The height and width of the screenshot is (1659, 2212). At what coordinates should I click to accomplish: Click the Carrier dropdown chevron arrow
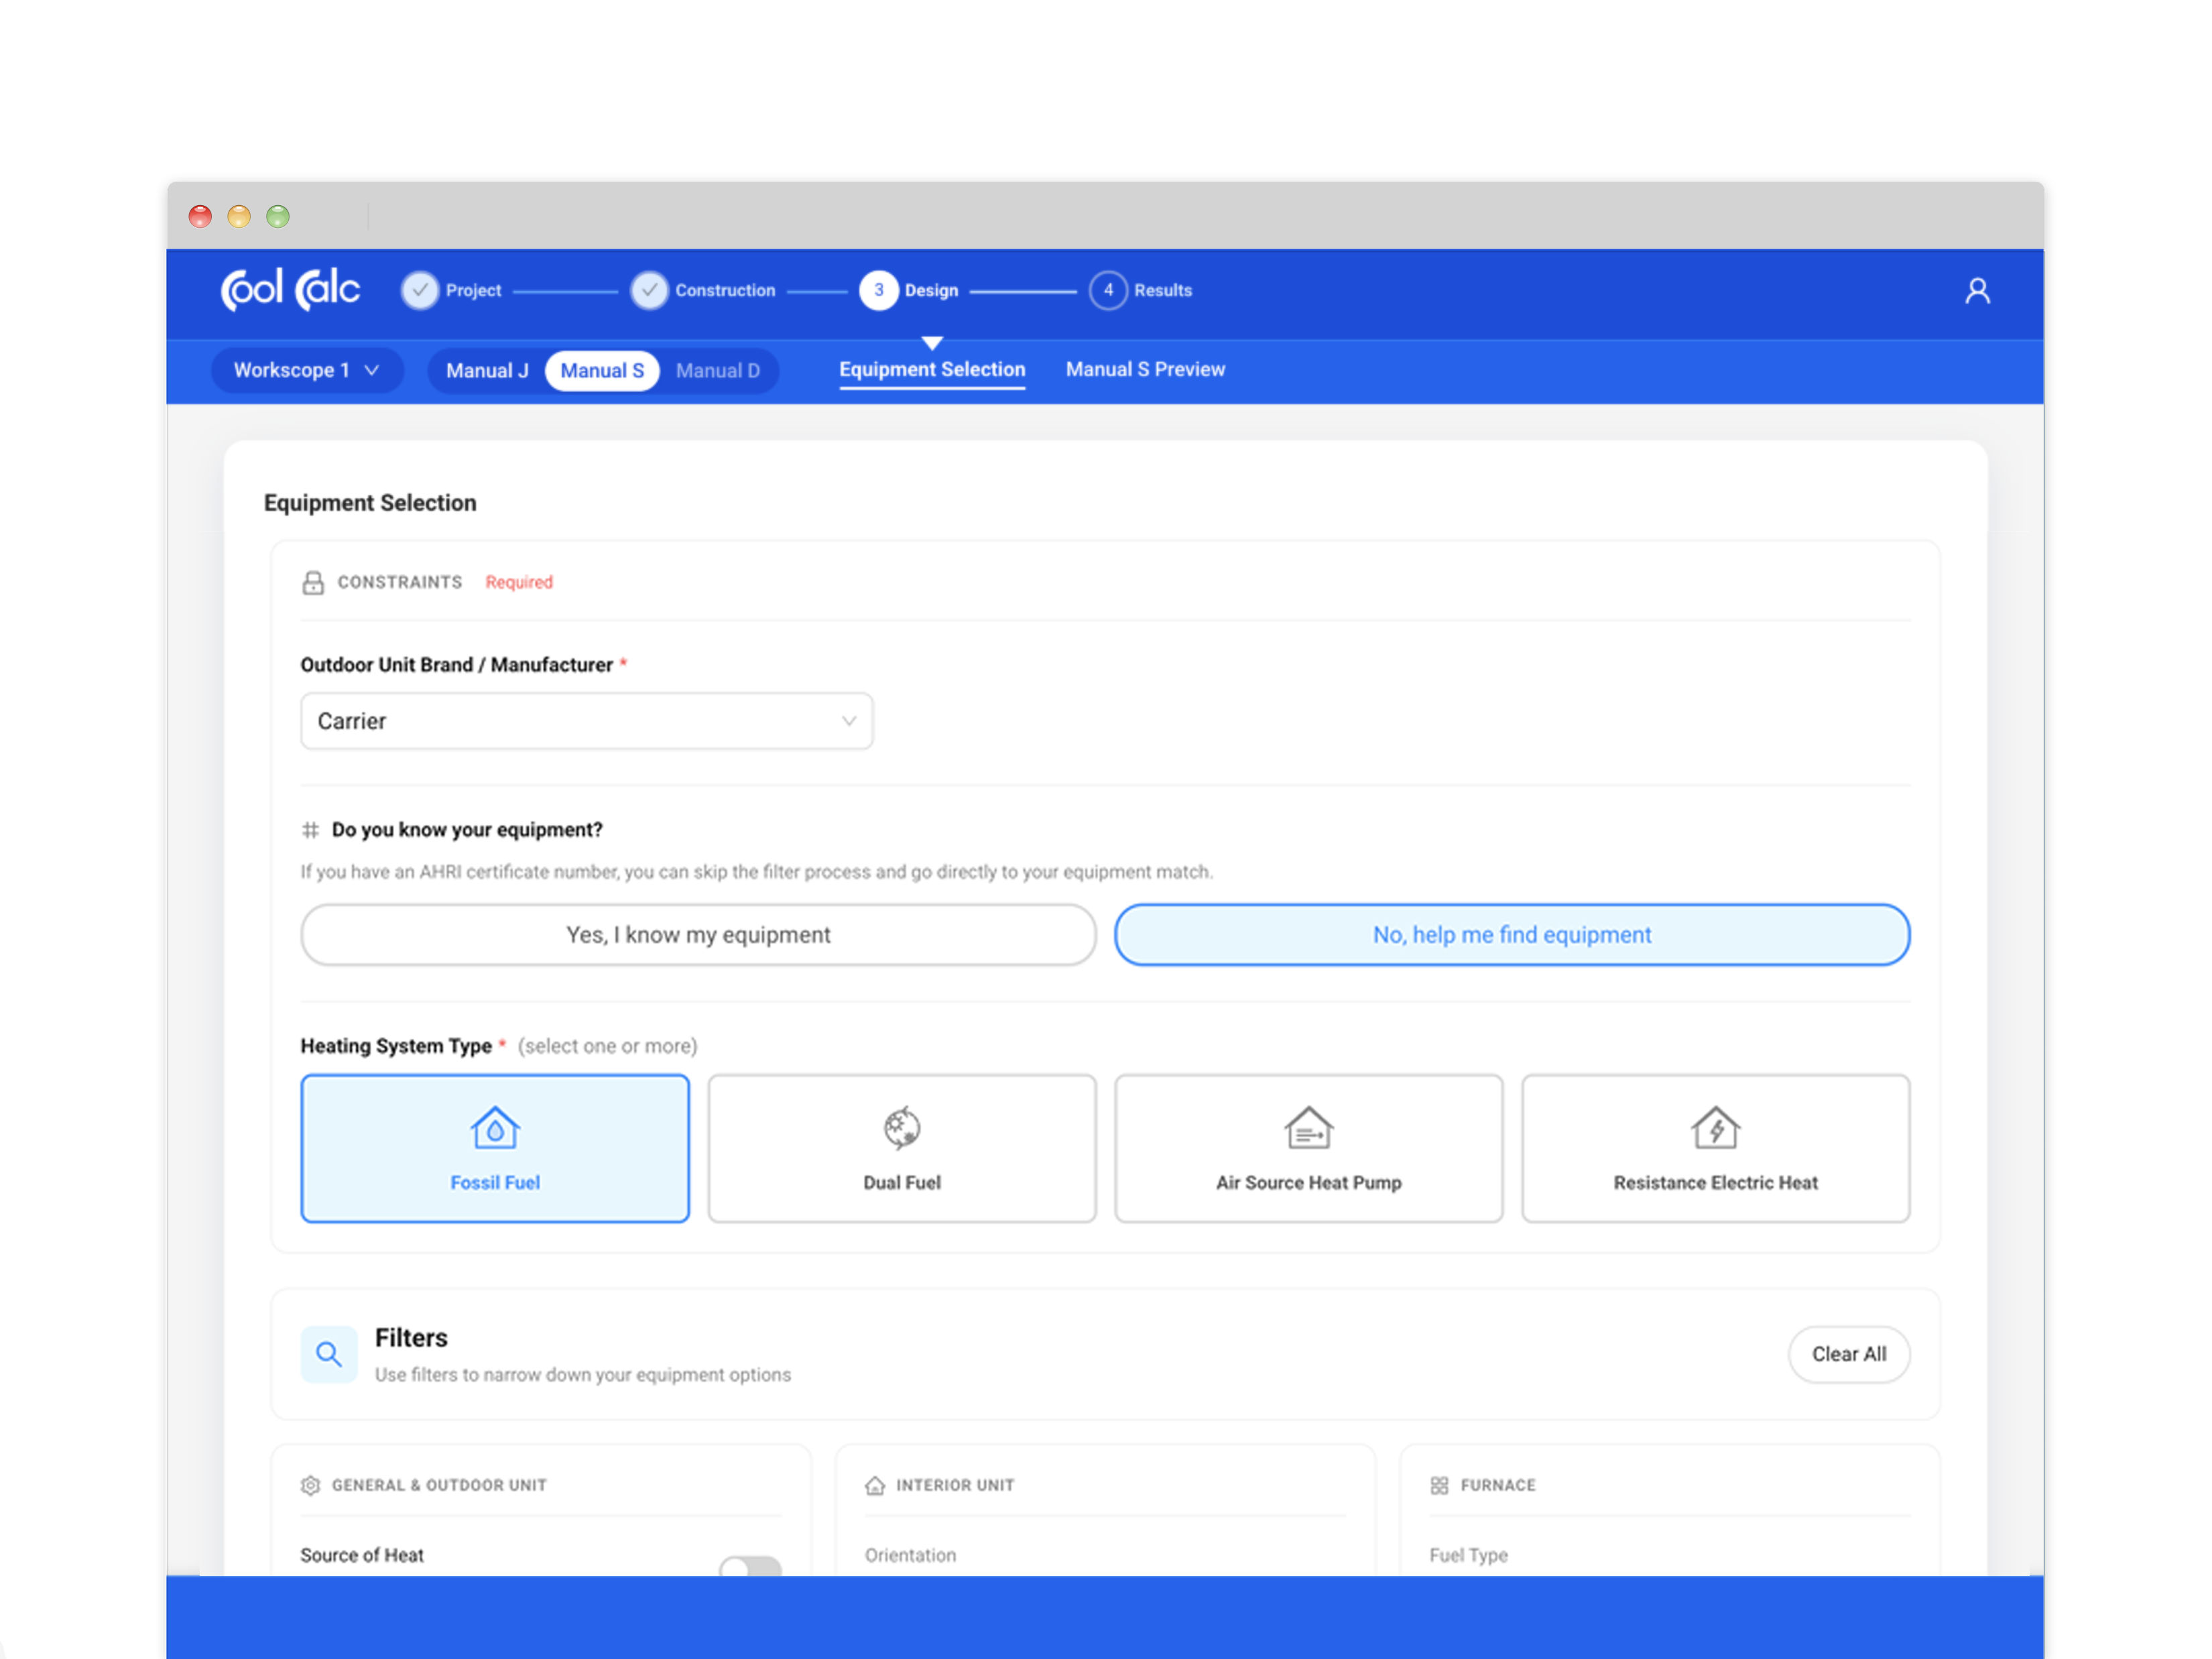pyautogui.click(x=848, y=721)
